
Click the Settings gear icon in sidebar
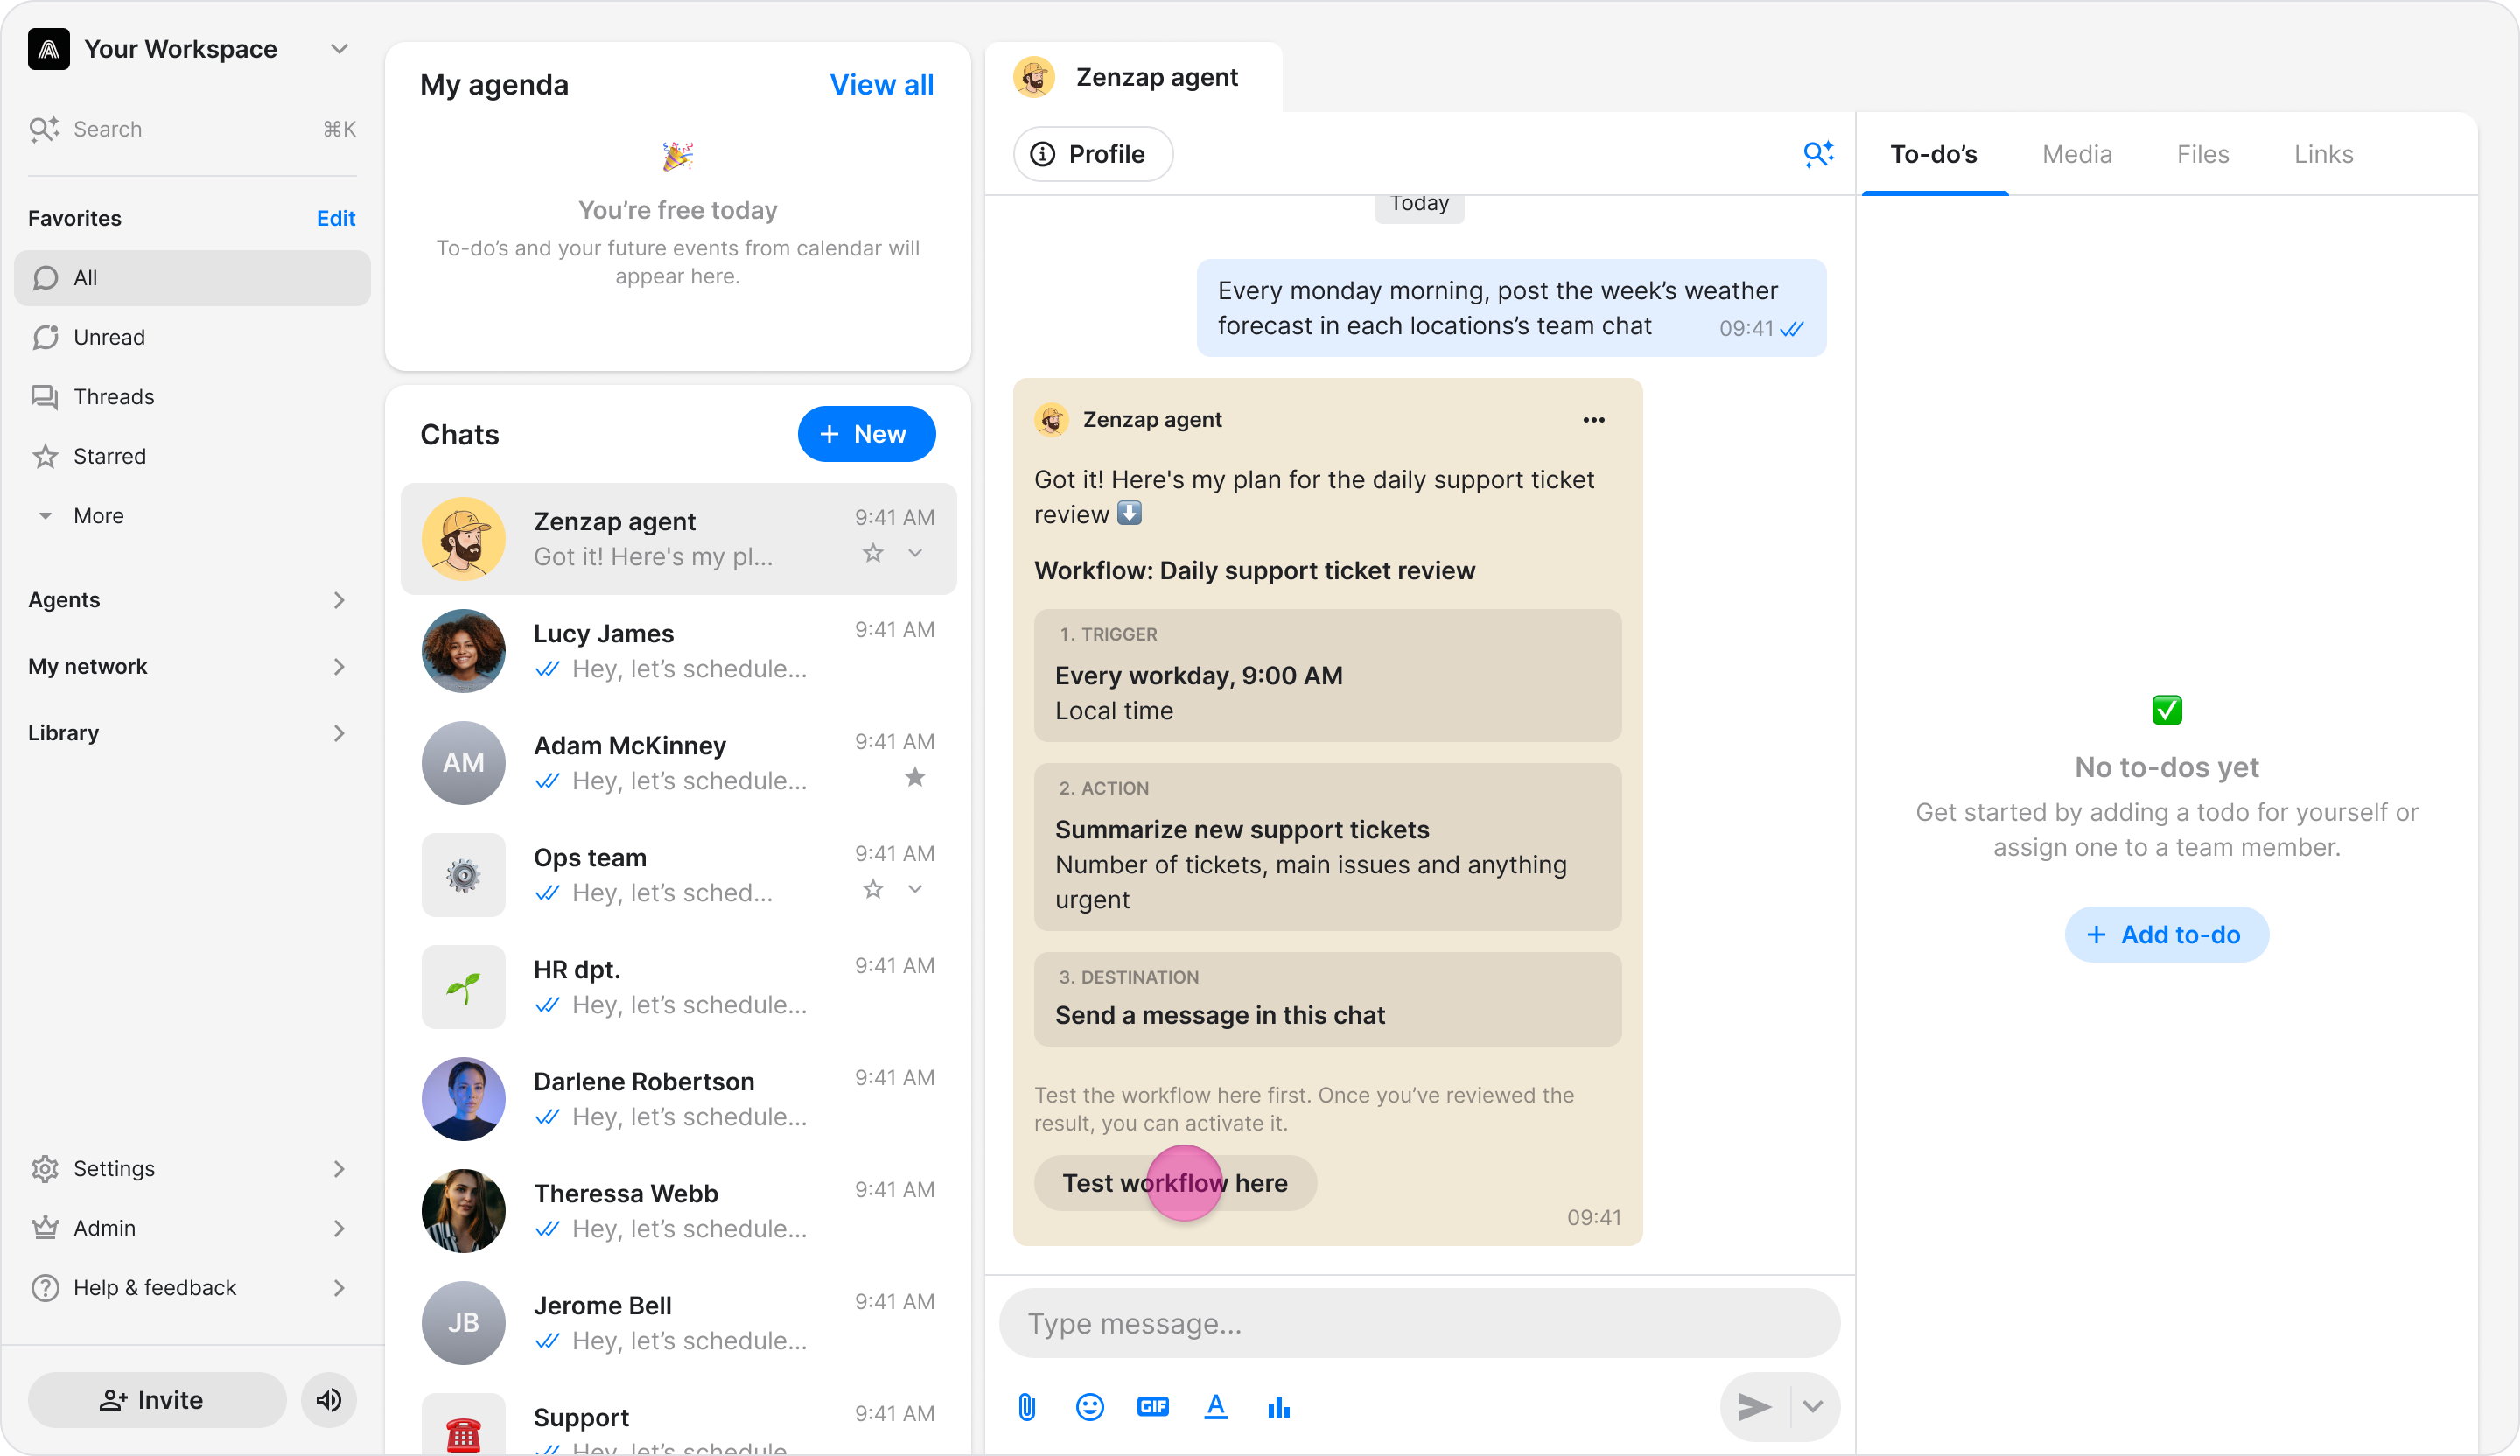(45, 1168)
